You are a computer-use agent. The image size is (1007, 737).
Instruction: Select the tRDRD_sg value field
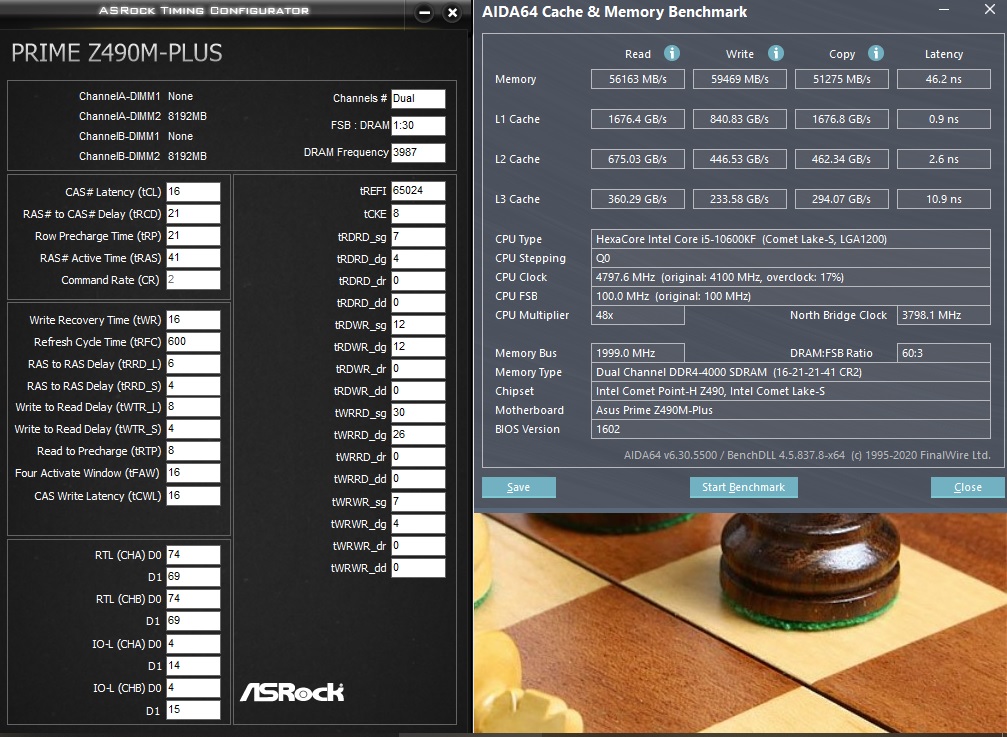pyautogui.click(x=418, y=237)
